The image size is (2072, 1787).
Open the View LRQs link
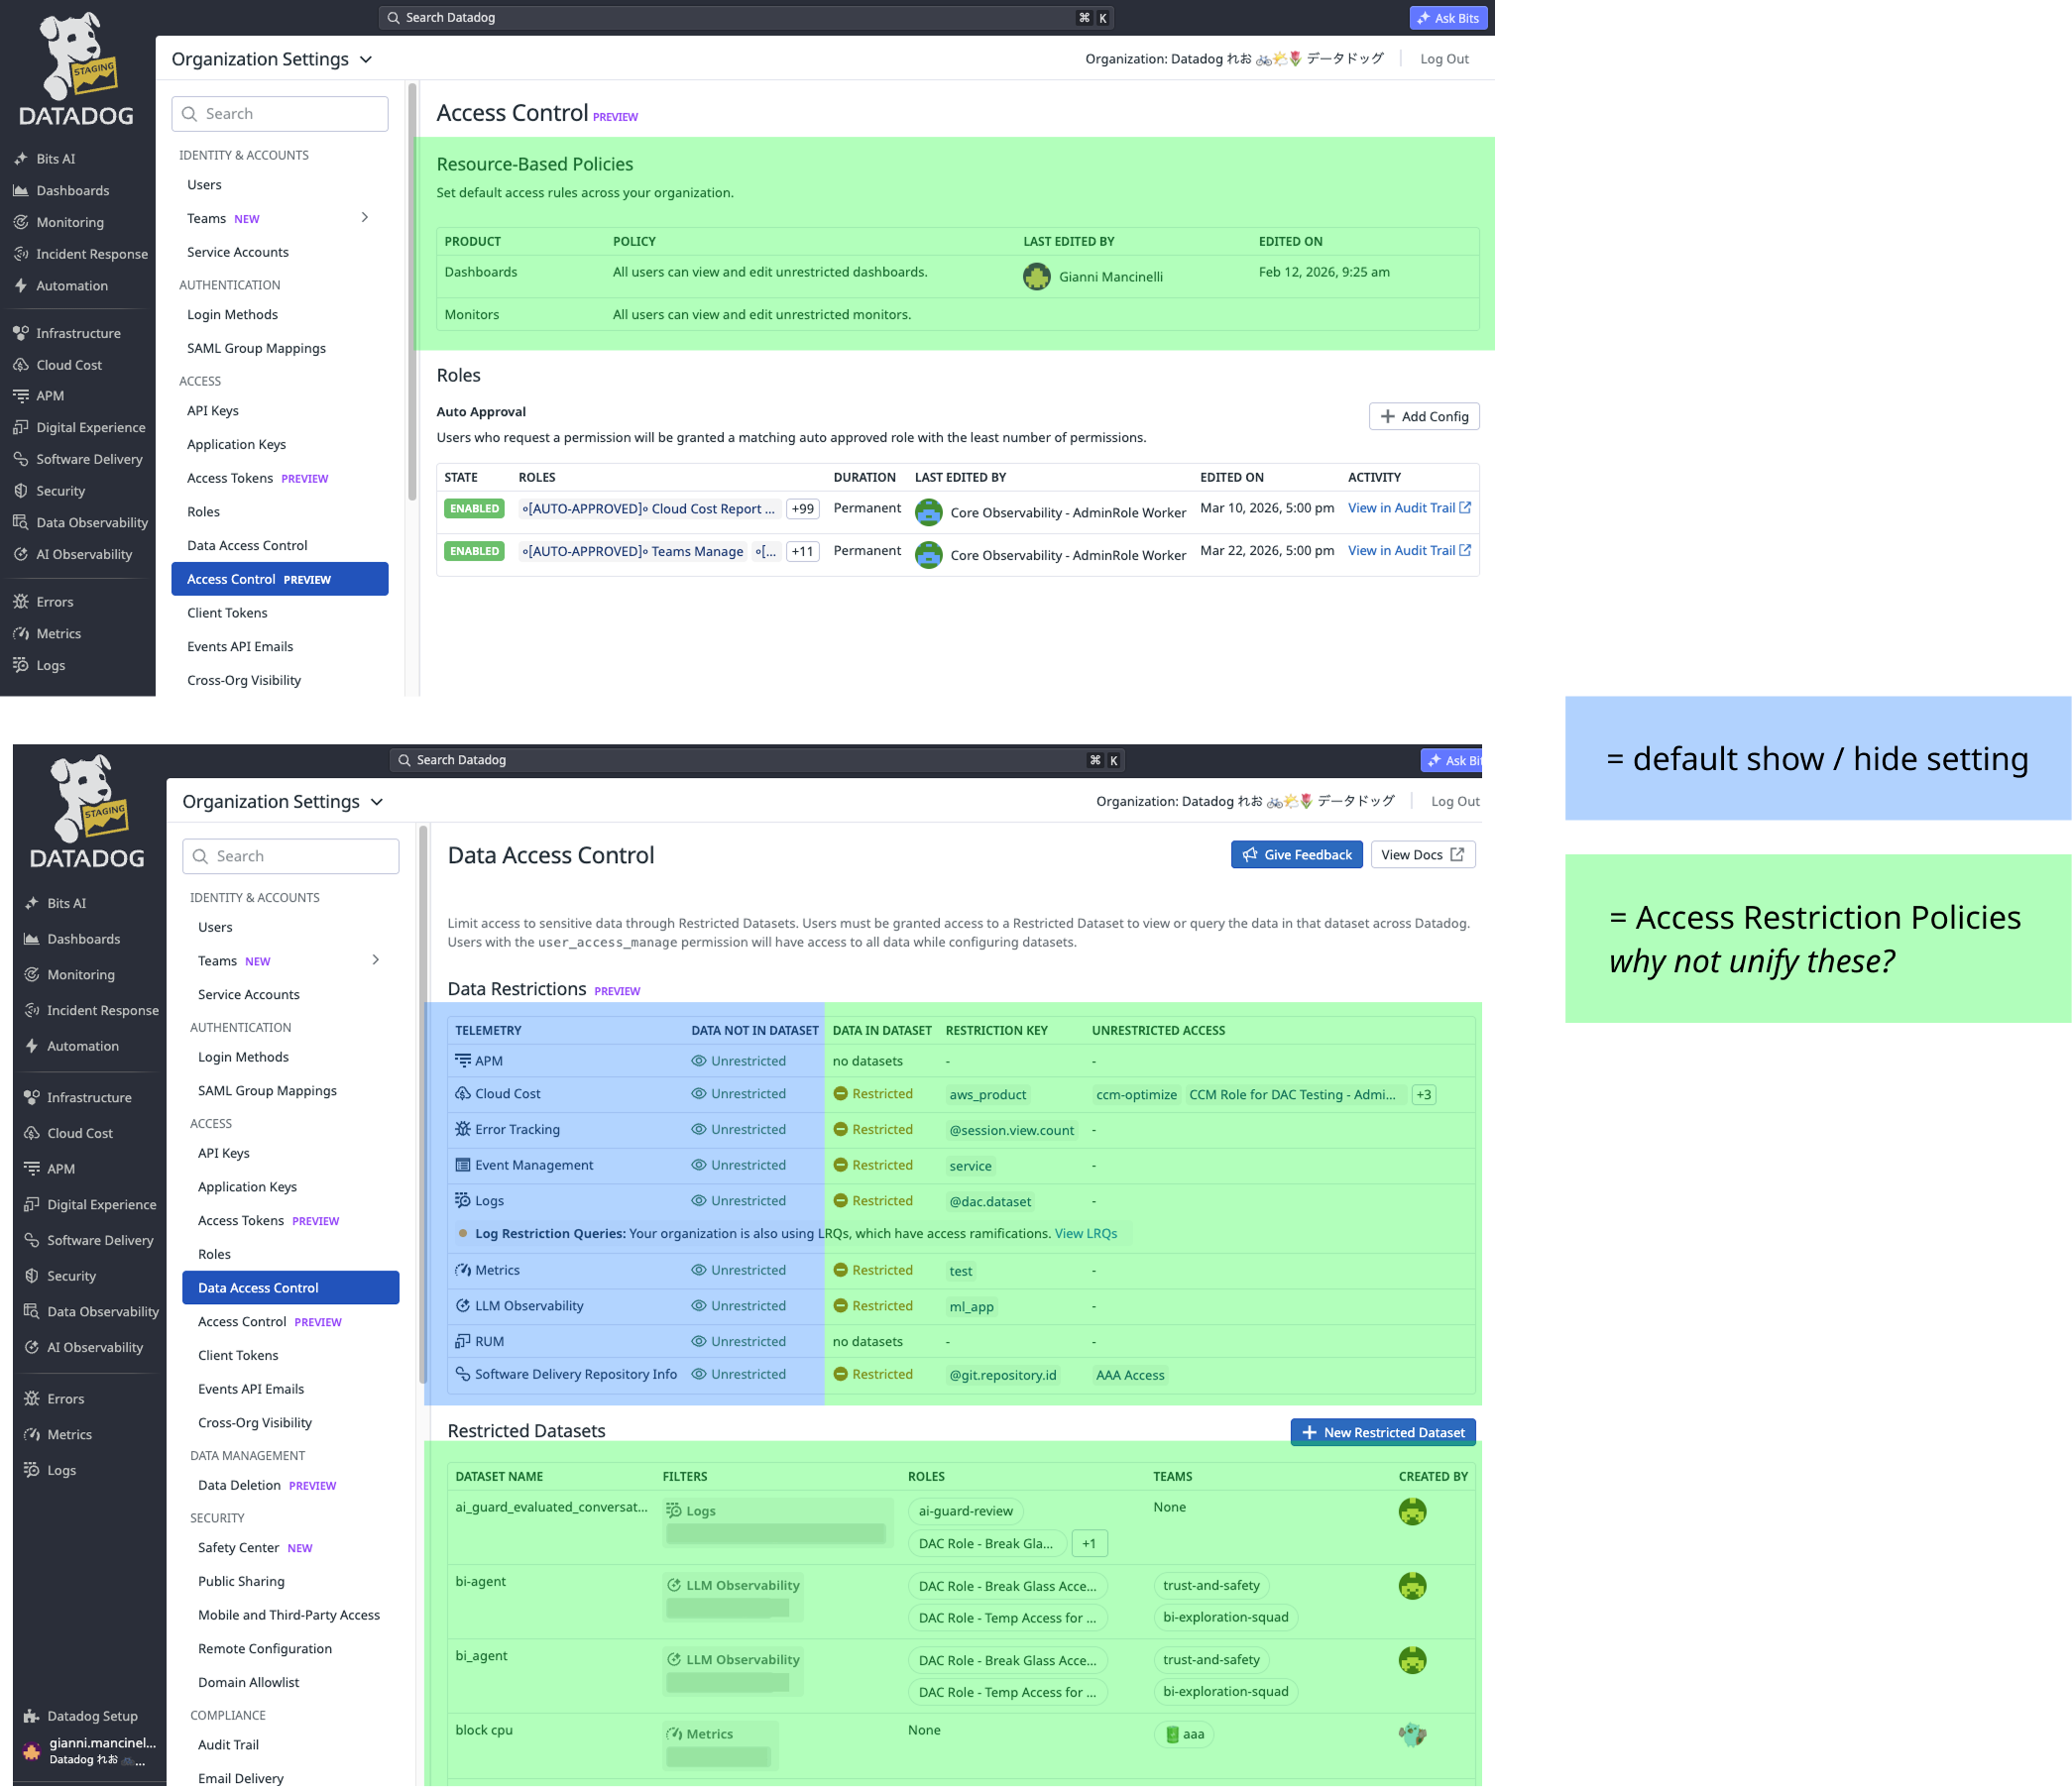pyautogui.click(x=1085, y=1233)
